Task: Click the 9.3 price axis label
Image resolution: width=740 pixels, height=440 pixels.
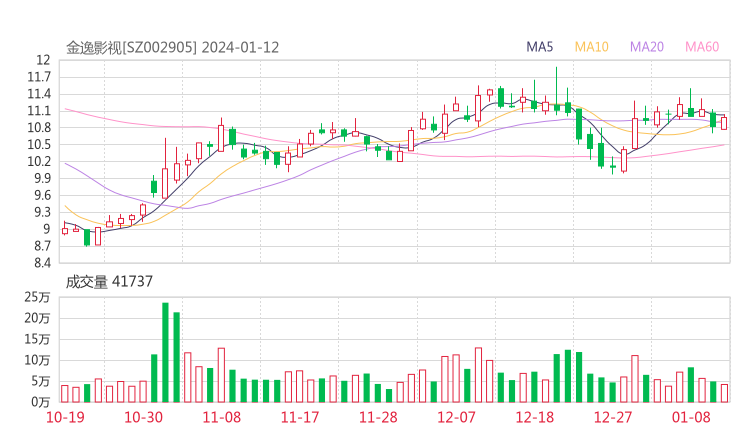Action: (42, 212)
